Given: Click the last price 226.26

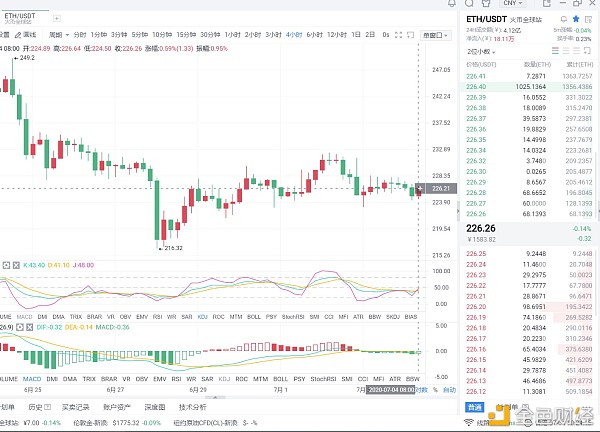Looking at the screenshot, I should [481, 228].
